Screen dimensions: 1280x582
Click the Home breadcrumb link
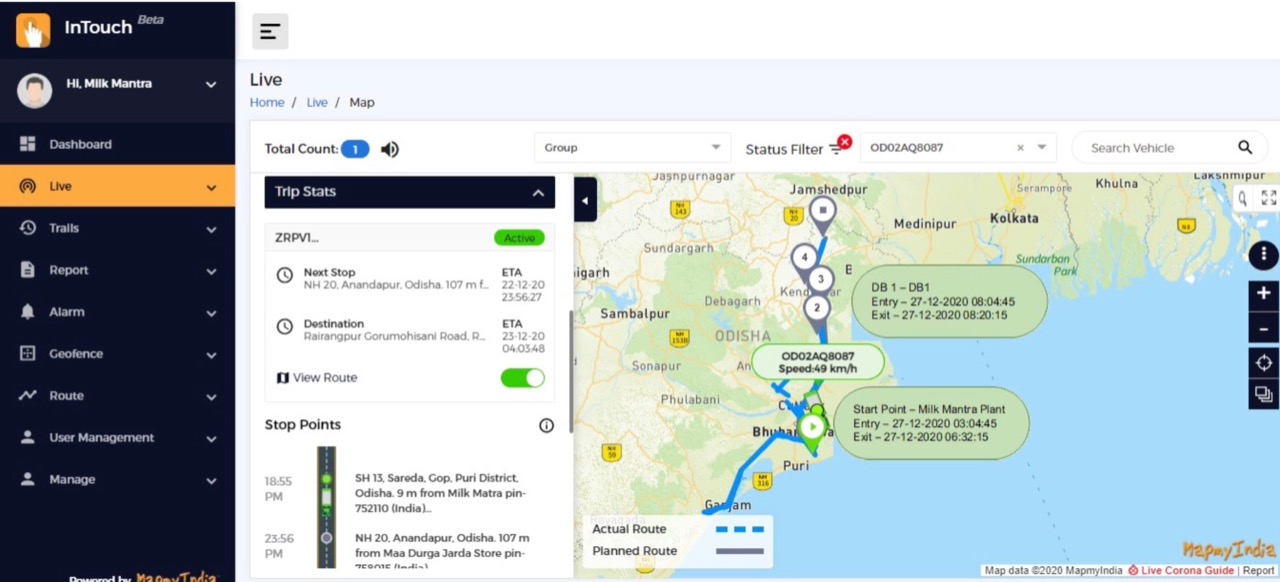(266, 102)
